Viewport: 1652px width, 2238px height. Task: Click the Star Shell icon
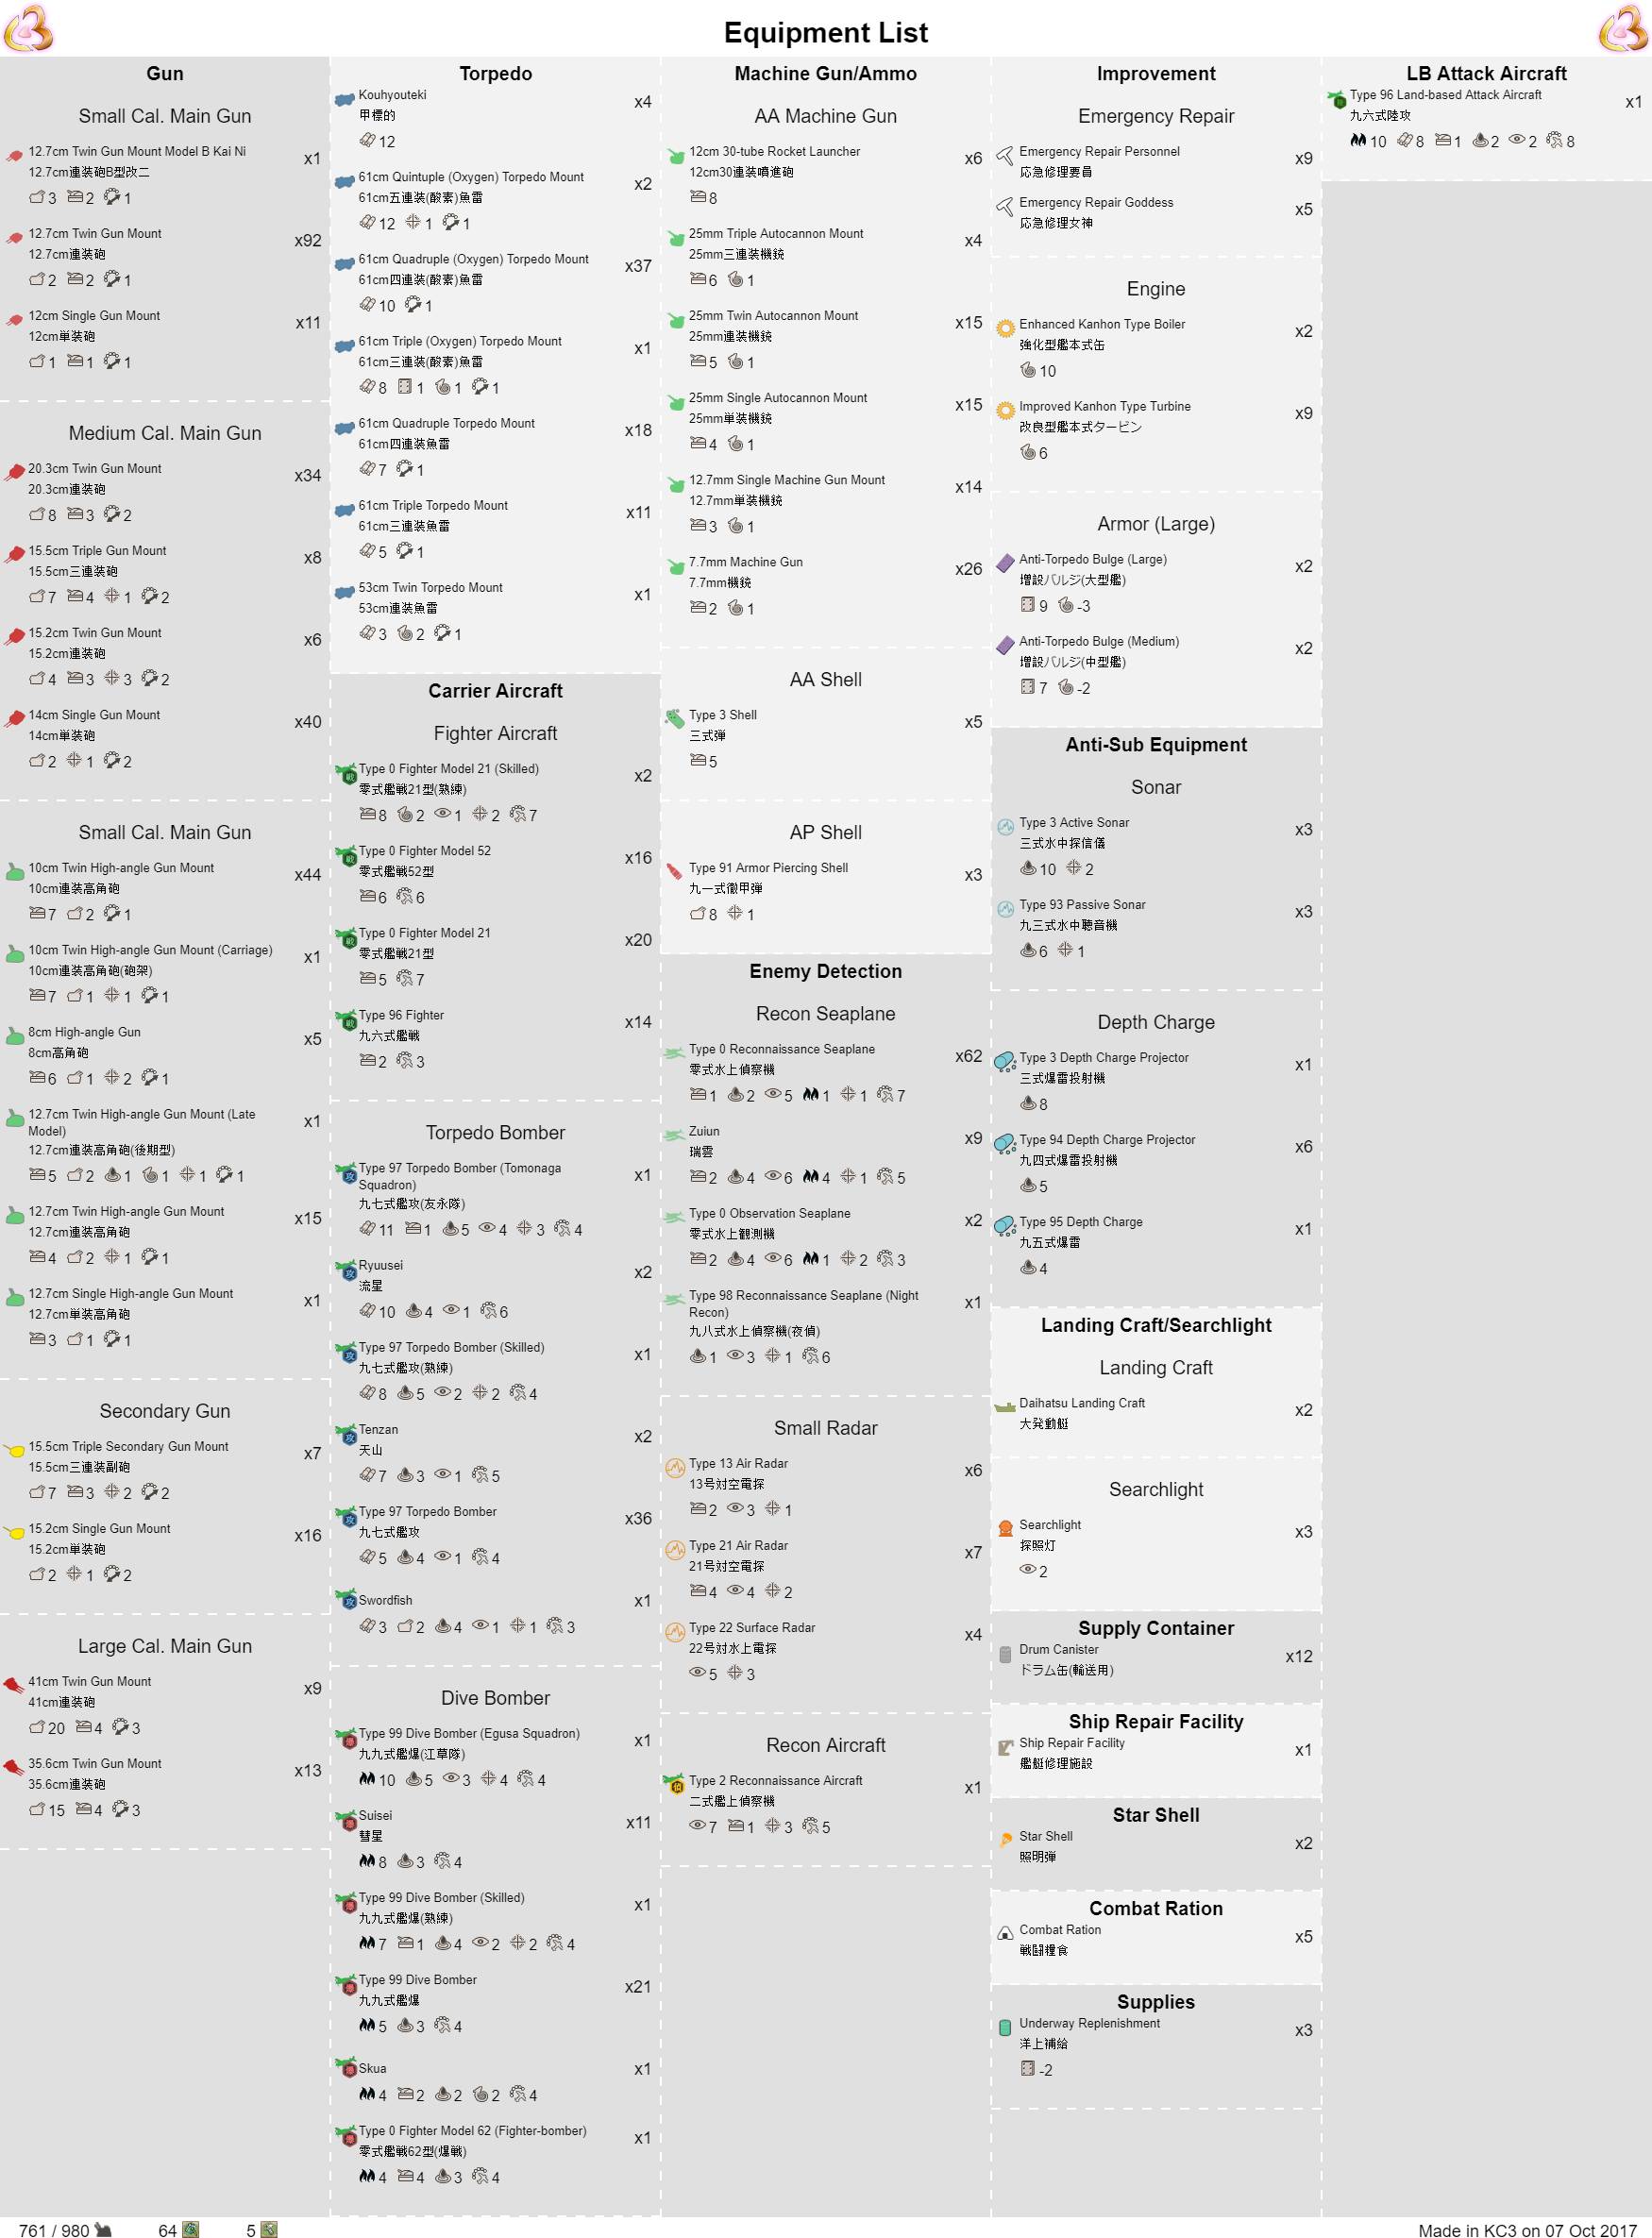1005,1839
